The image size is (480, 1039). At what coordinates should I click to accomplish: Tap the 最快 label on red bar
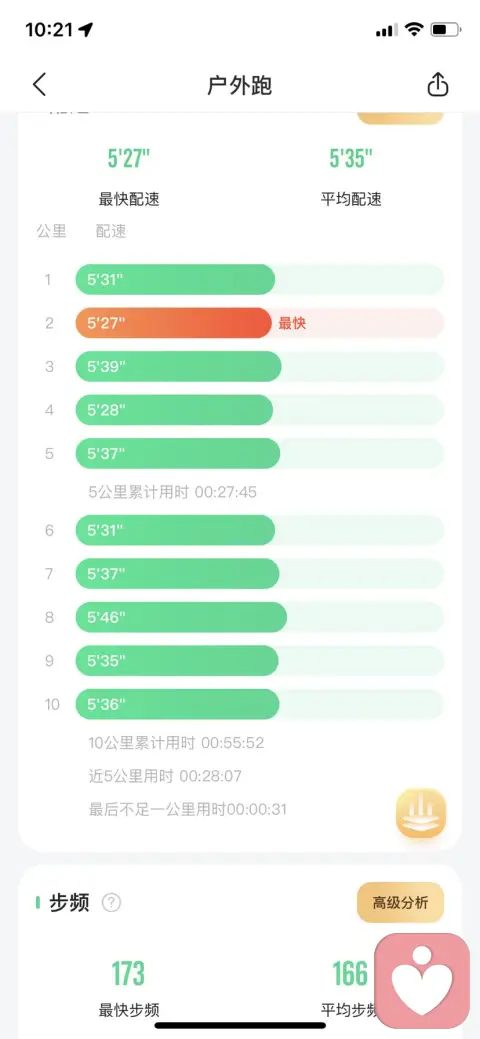point(292,323)
